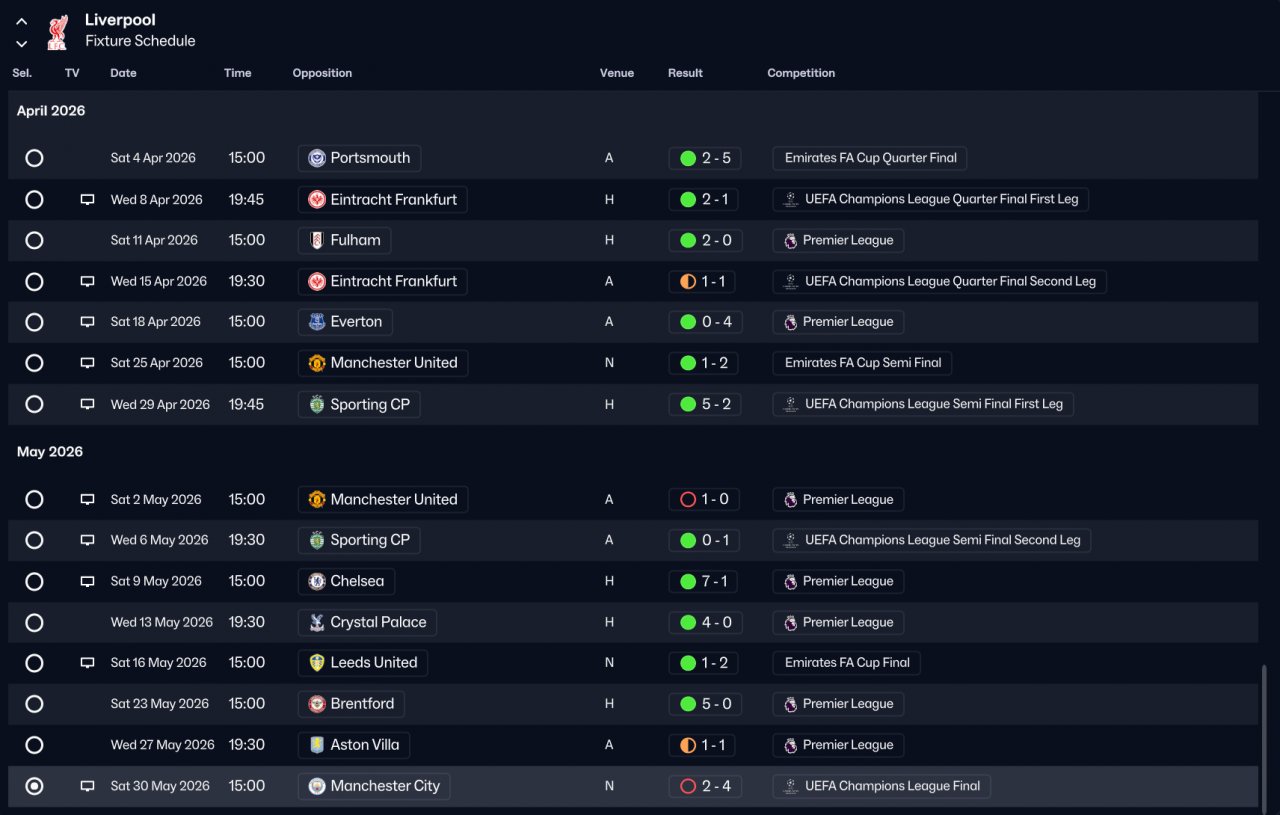Click the vertical scrollbar thumb on the right
Screen dimensions: 1280x815
click(1263, 735)
